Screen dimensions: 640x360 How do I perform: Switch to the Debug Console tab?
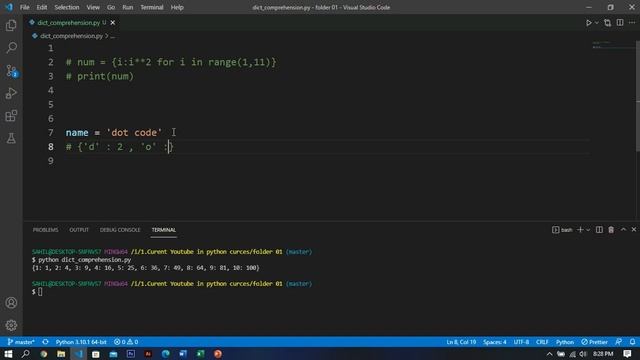[120, 230]
